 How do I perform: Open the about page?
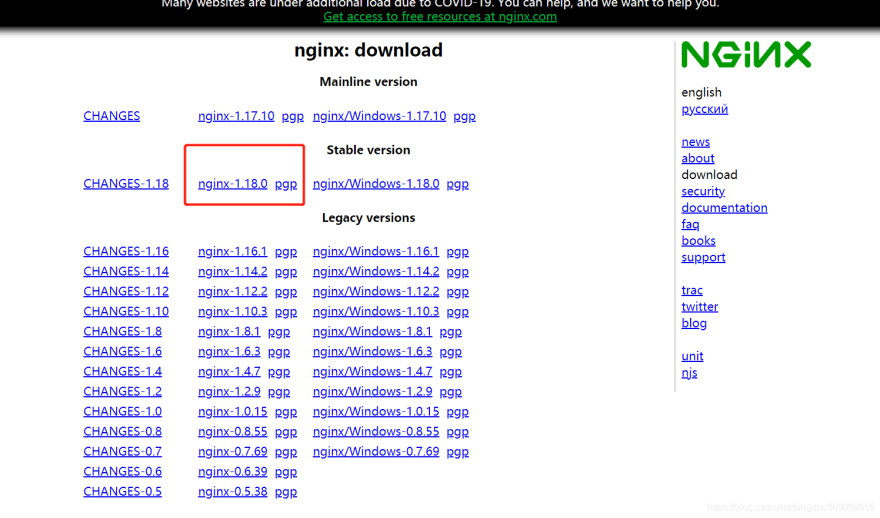pyautogui.click(x=698, y=158)
